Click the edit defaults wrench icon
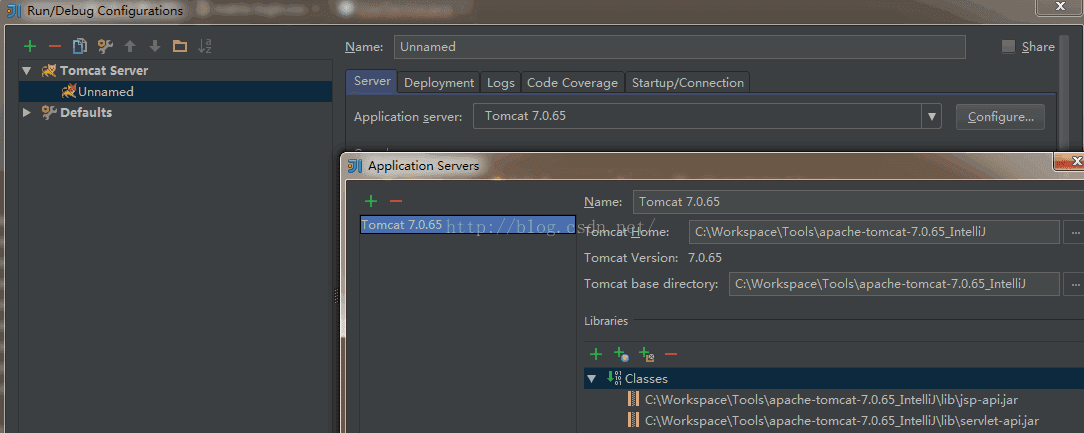Image resolution: width=1084 pixels, height=433 pixels. pyautogui.click(x=105, y=46)
